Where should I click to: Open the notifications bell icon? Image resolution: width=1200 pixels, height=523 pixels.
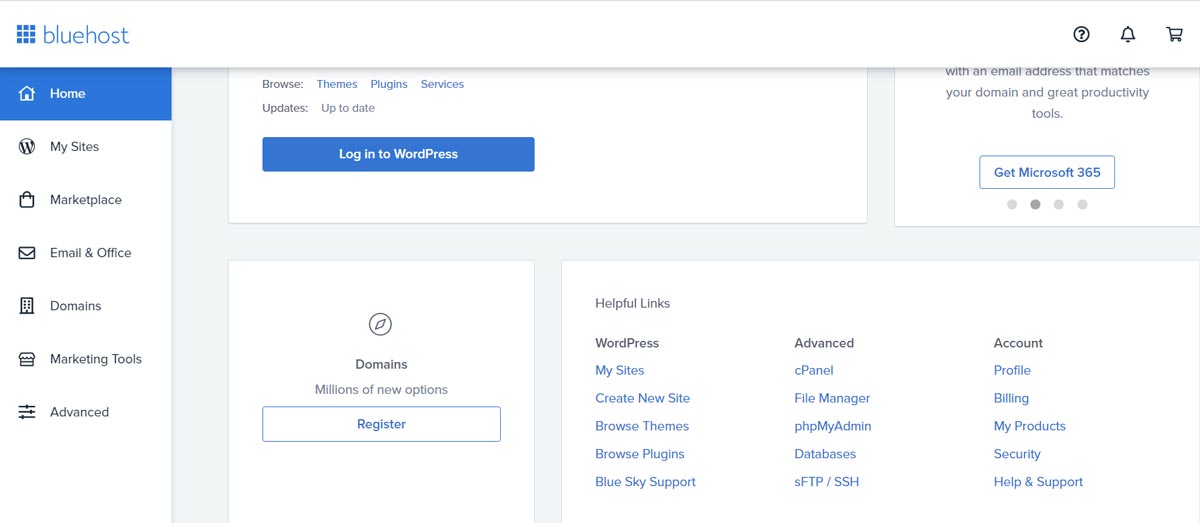click(x=1128, y=34)
